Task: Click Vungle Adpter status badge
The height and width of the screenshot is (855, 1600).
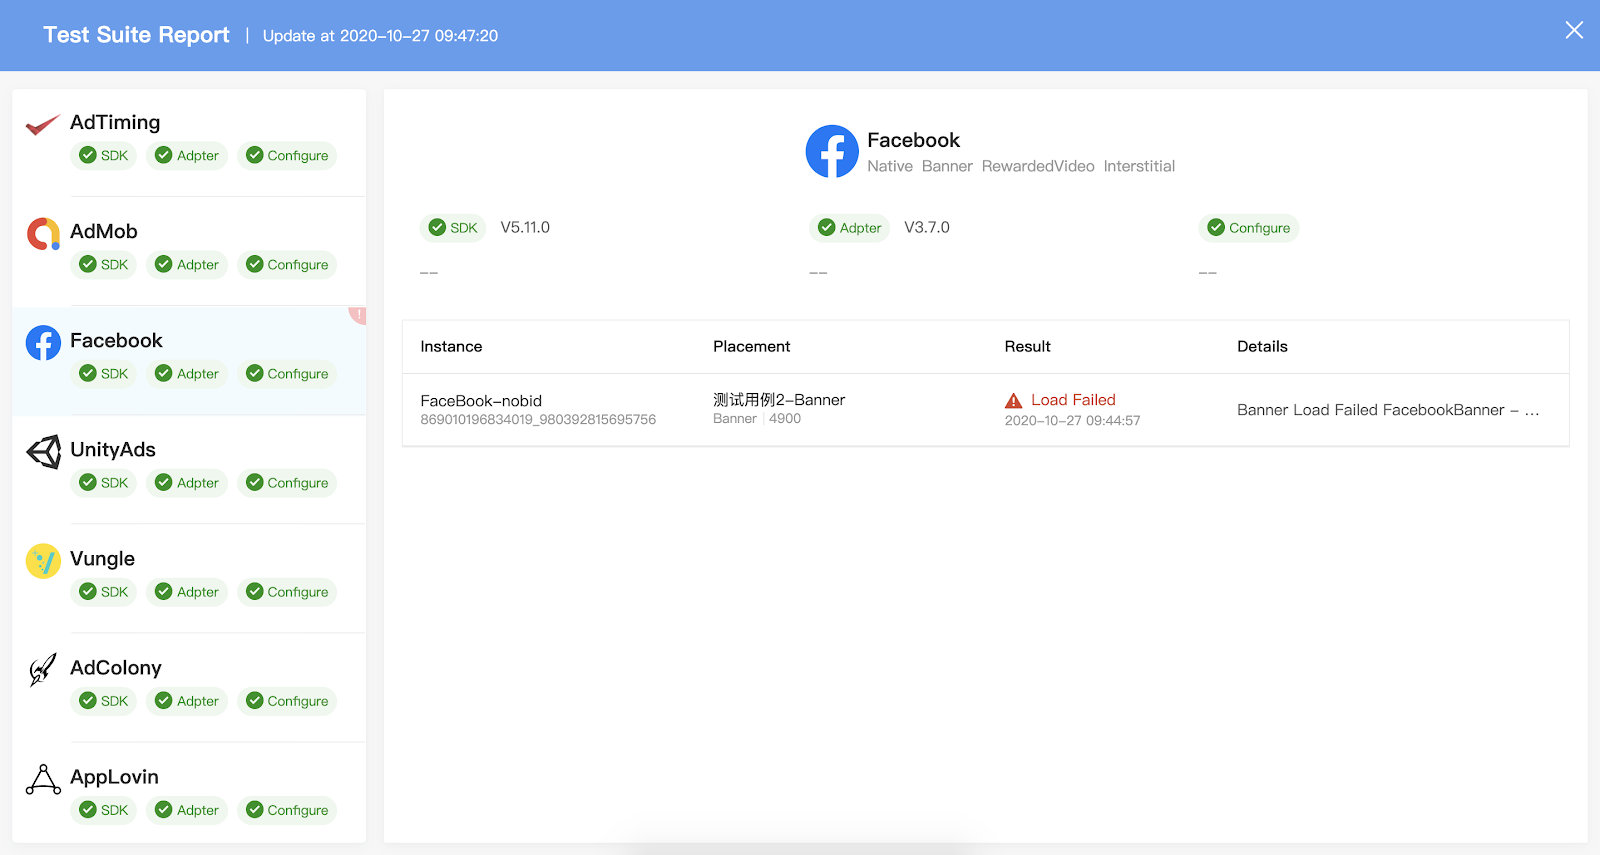Action: click(188, 591)
